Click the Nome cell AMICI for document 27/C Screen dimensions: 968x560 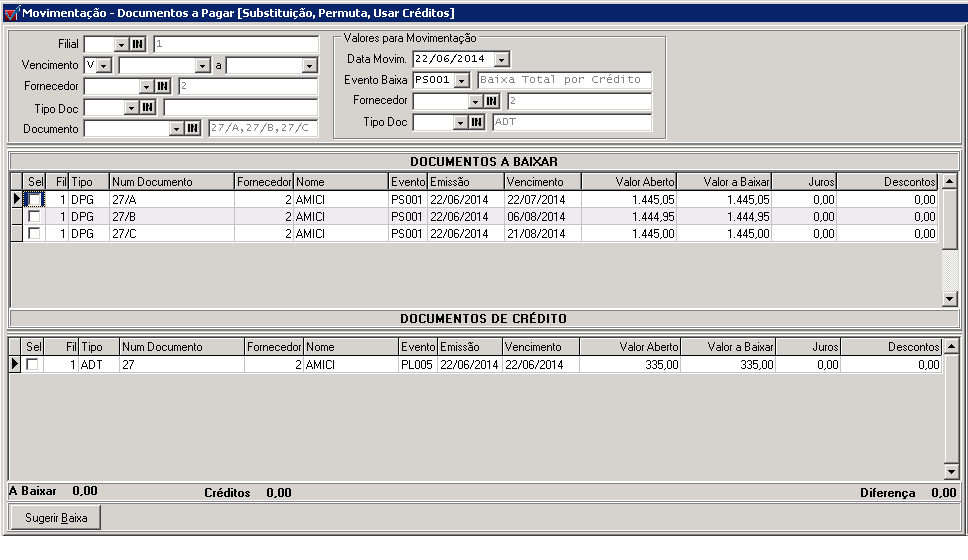(x=340, y=233)
